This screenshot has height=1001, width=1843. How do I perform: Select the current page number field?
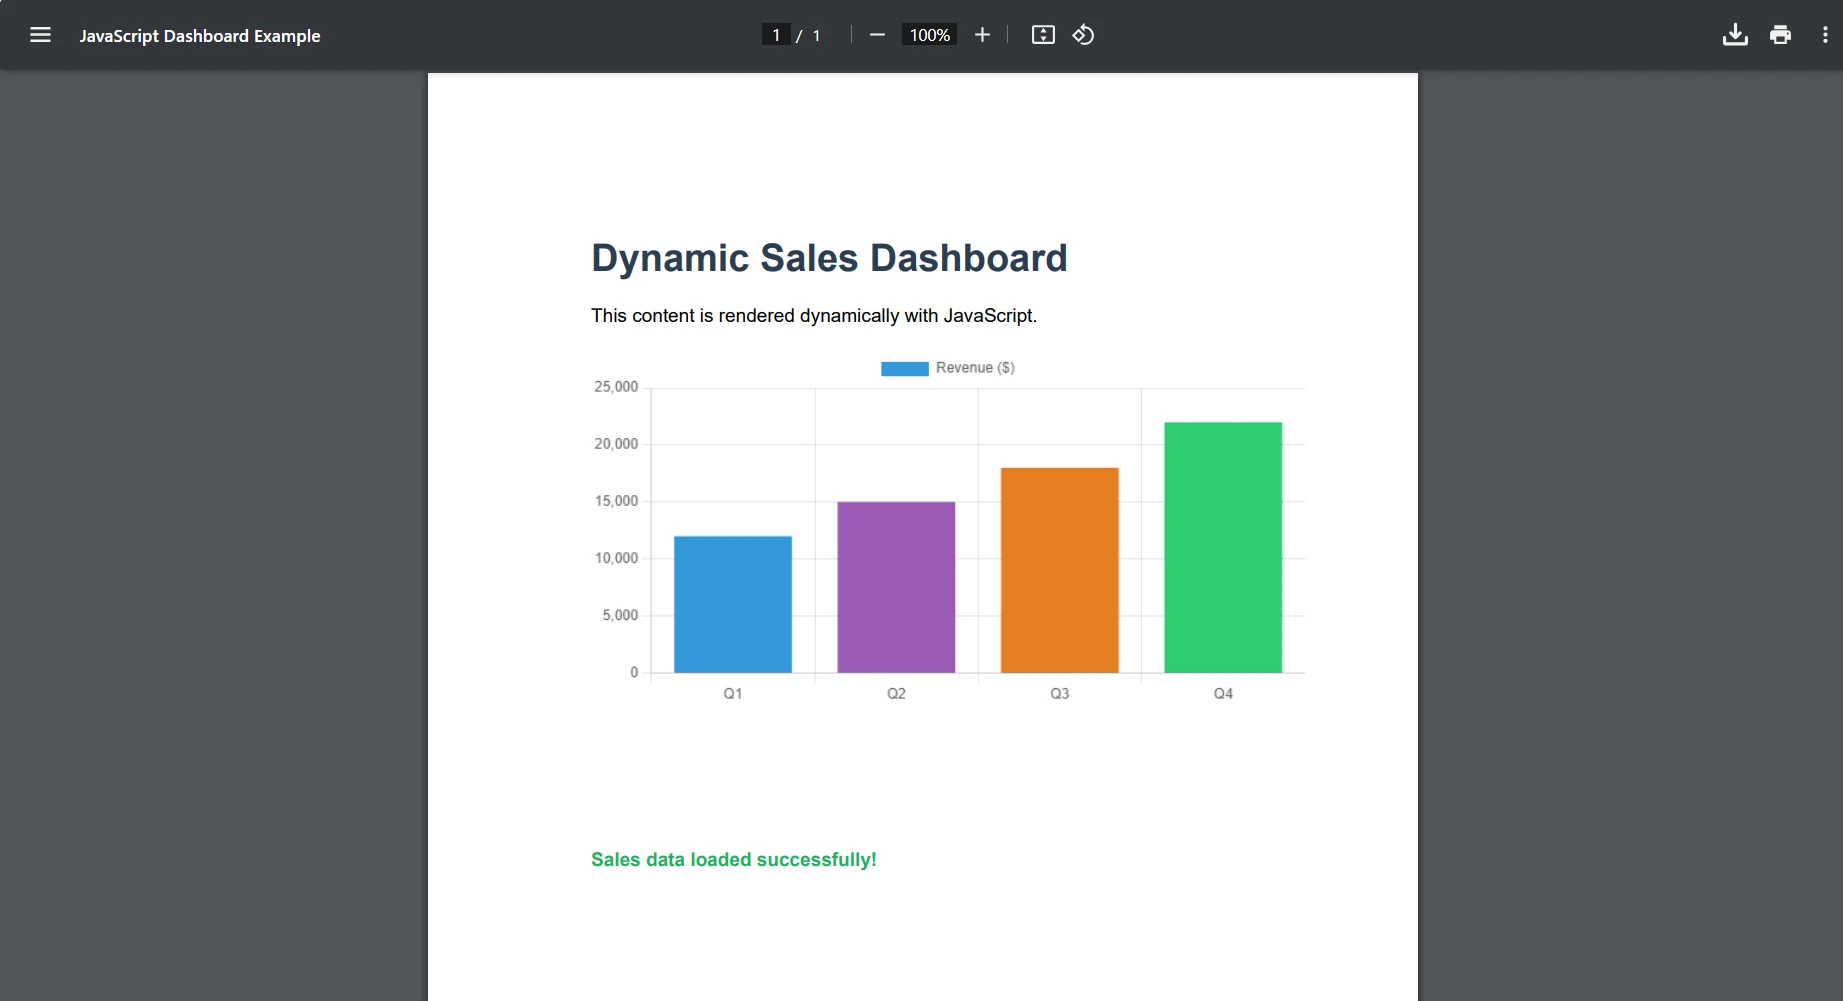(776, 35)
